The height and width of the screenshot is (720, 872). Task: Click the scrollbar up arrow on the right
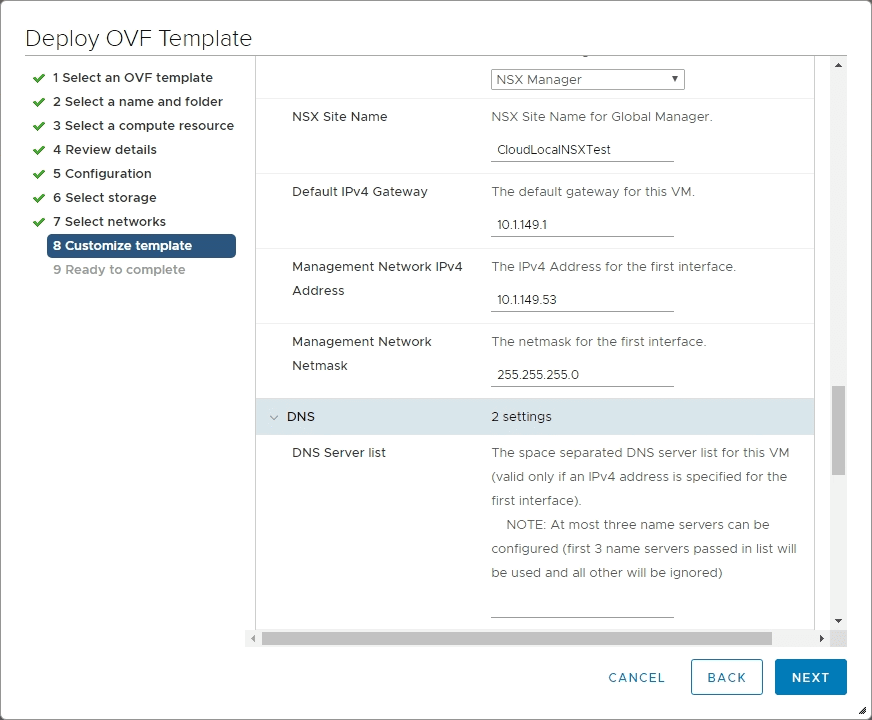pos(840,65)
